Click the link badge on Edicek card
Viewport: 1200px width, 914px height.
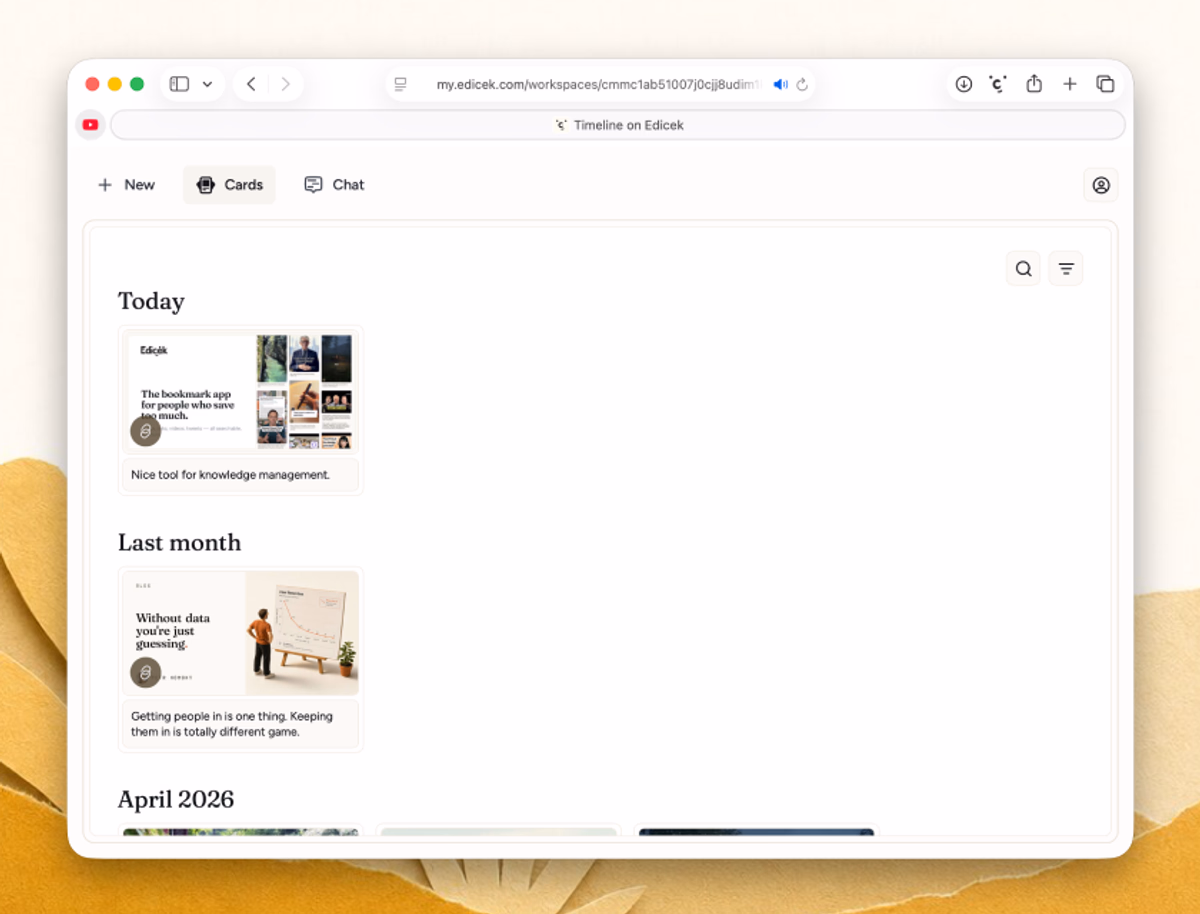click(x=145, y=431)
